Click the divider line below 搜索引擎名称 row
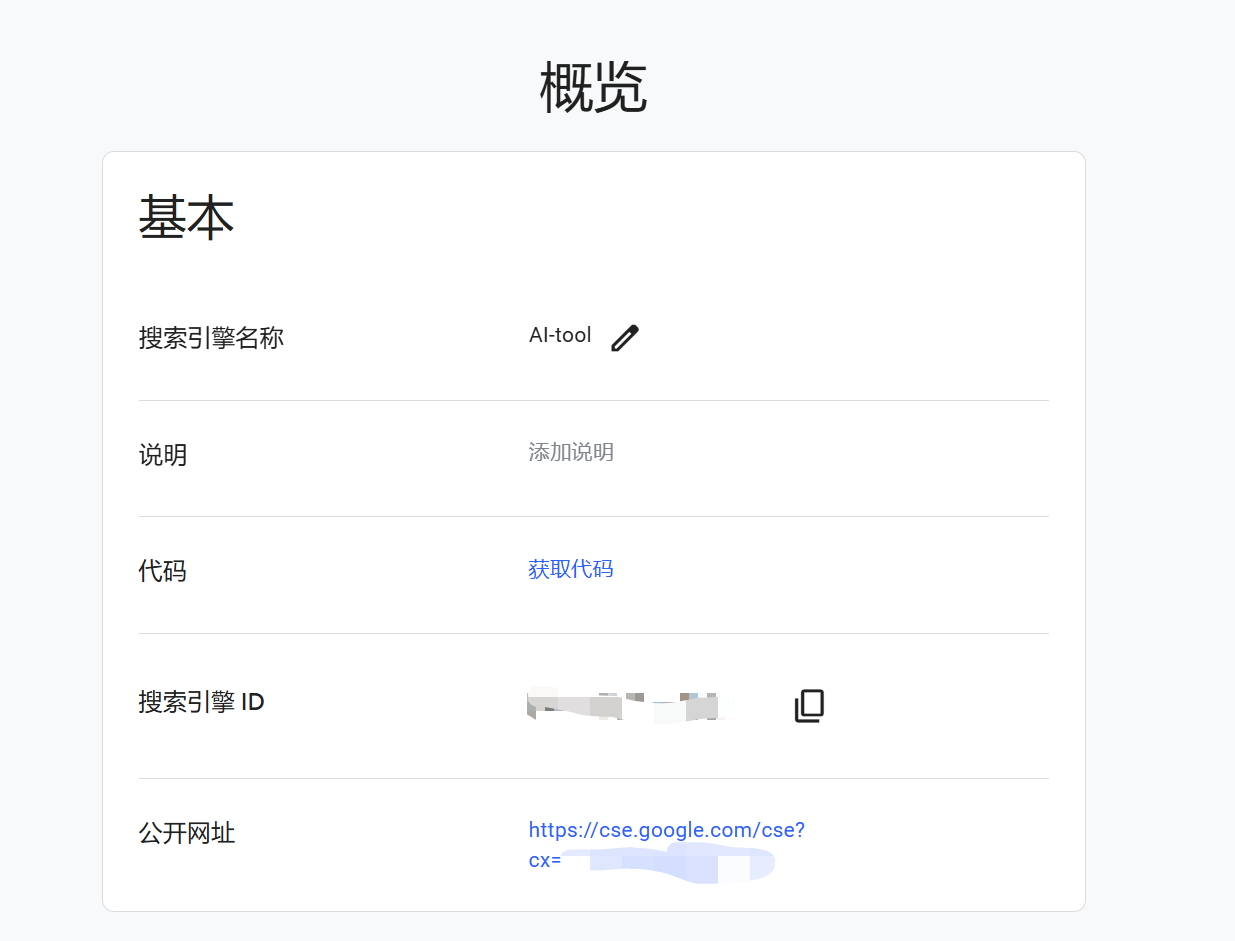This screenshot has height=941, width=1235. pos(593,400)
